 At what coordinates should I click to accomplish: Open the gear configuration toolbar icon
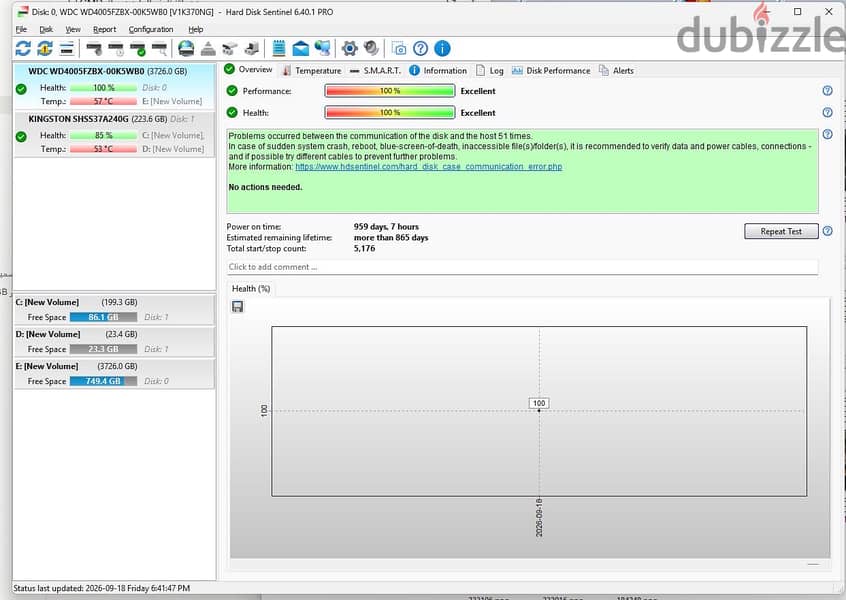tap(350, 49)
